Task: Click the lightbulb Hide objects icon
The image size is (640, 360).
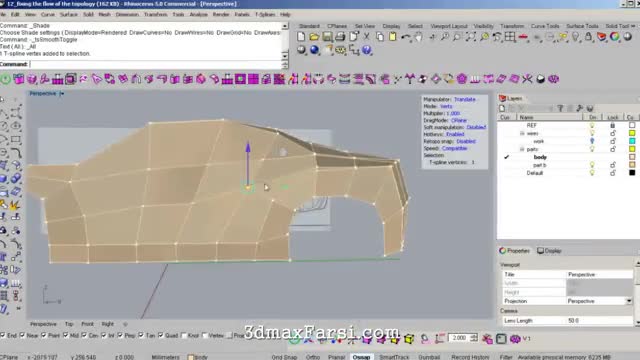Action: point(575,37)
